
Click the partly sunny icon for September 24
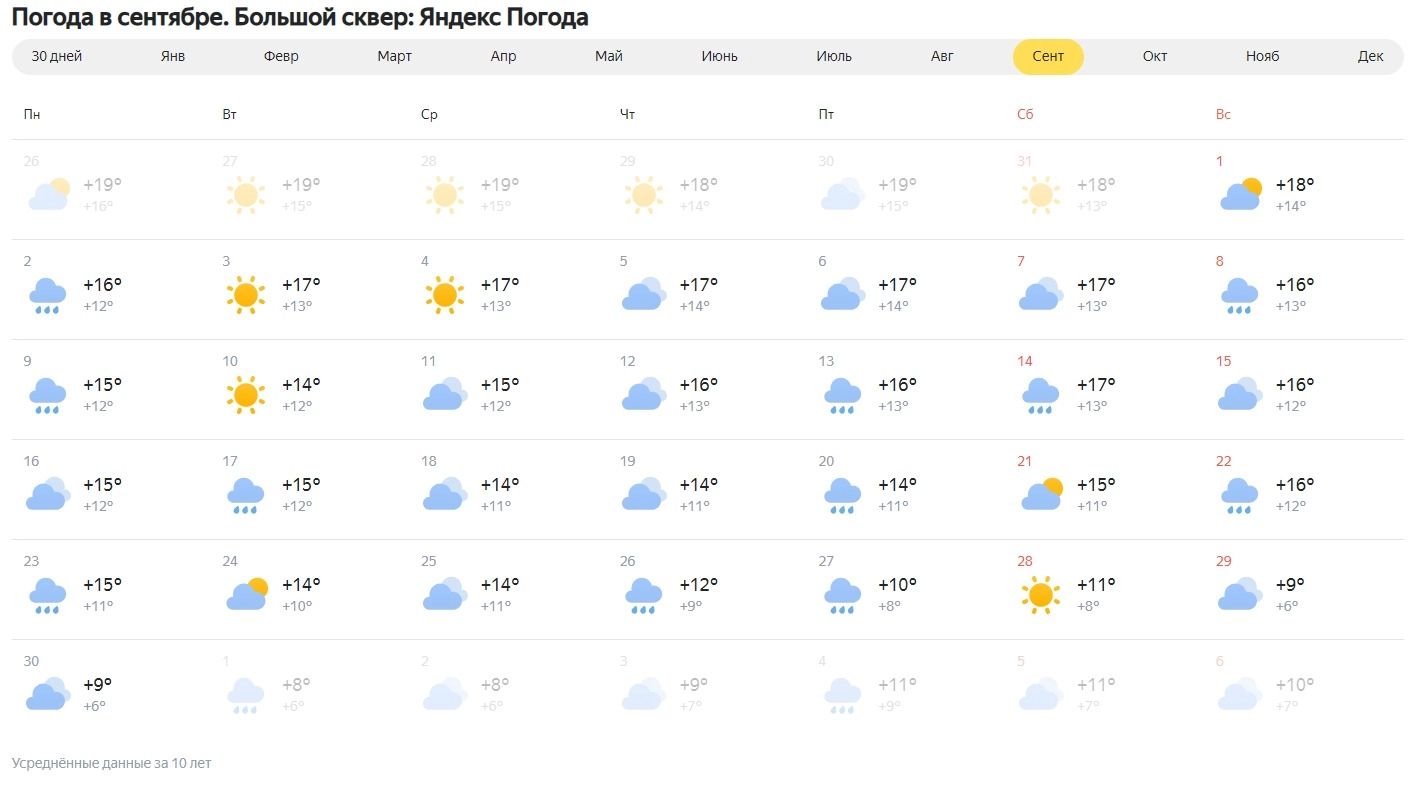click(x=247, y=594)
